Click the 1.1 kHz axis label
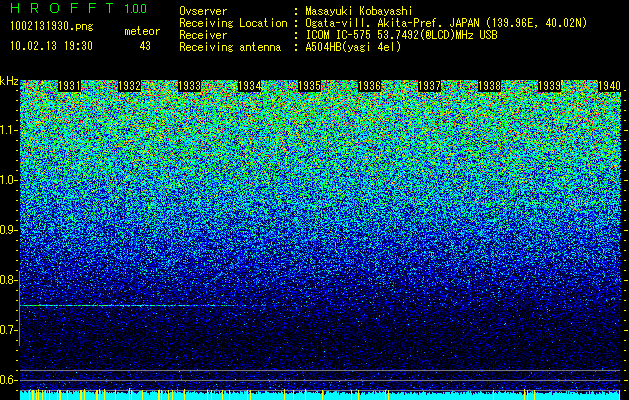The width and height of the screenshot is (629, 400). coord(8,130)
